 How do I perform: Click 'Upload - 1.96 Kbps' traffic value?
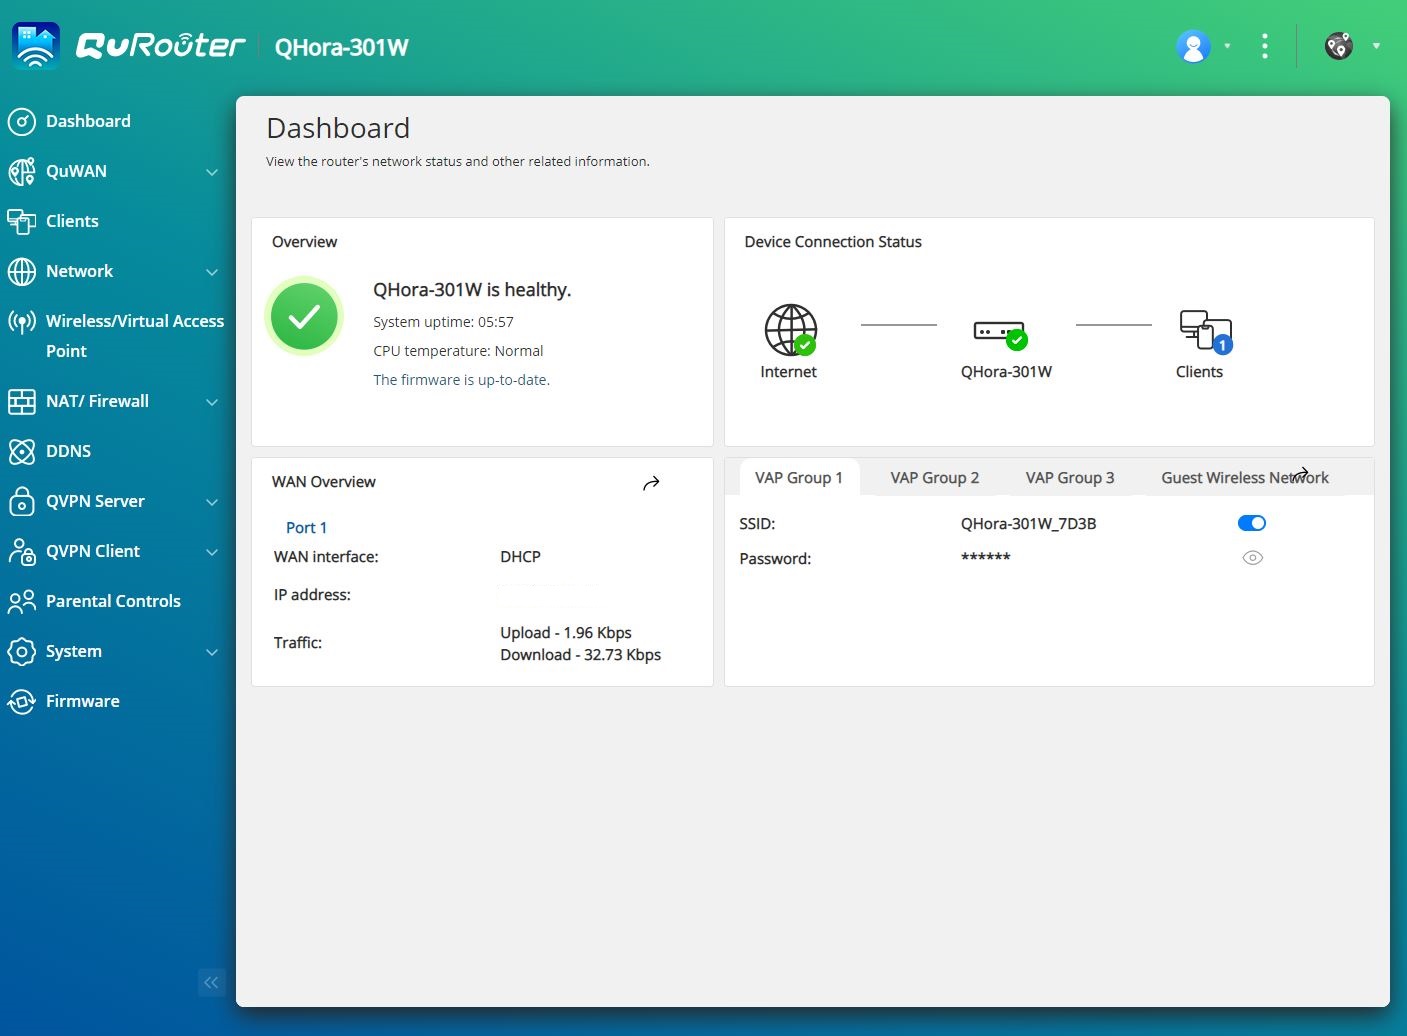coord(566,633)
